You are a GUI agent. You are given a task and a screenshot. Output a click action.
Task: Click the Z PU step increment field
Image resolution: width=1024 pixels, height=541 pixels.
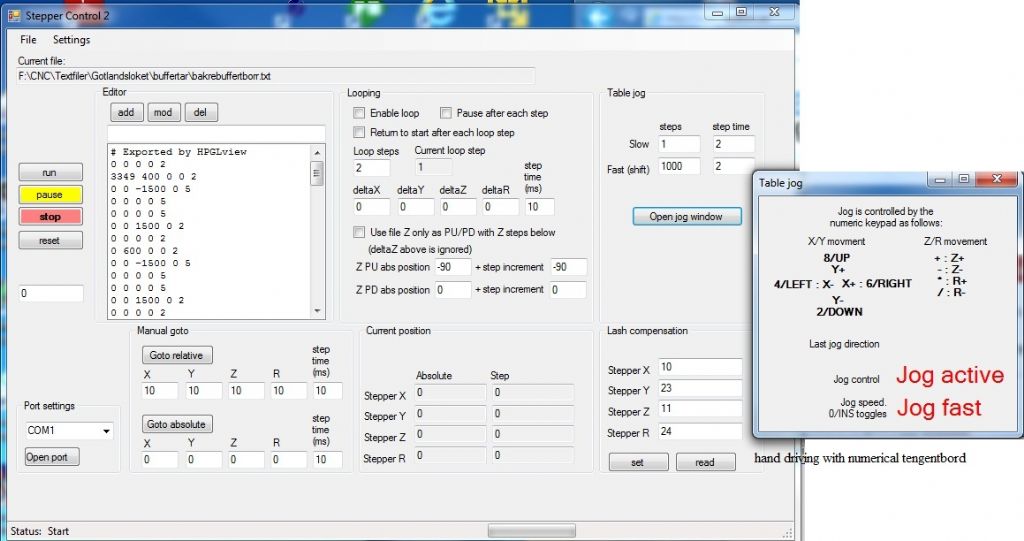point(569,267)
